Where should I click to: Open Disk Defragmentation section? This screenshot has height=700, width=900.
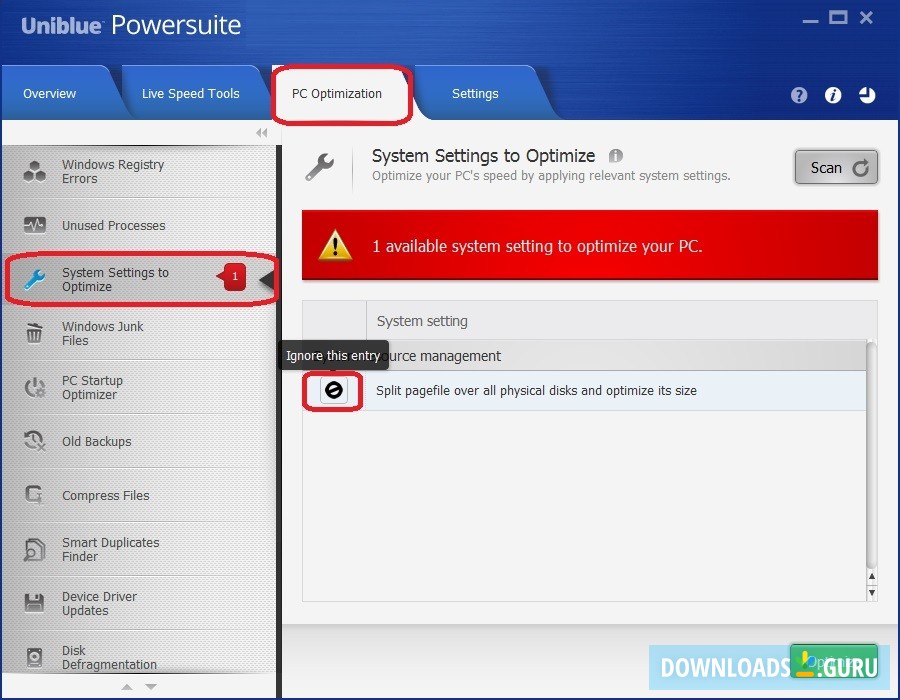point(140,654)
